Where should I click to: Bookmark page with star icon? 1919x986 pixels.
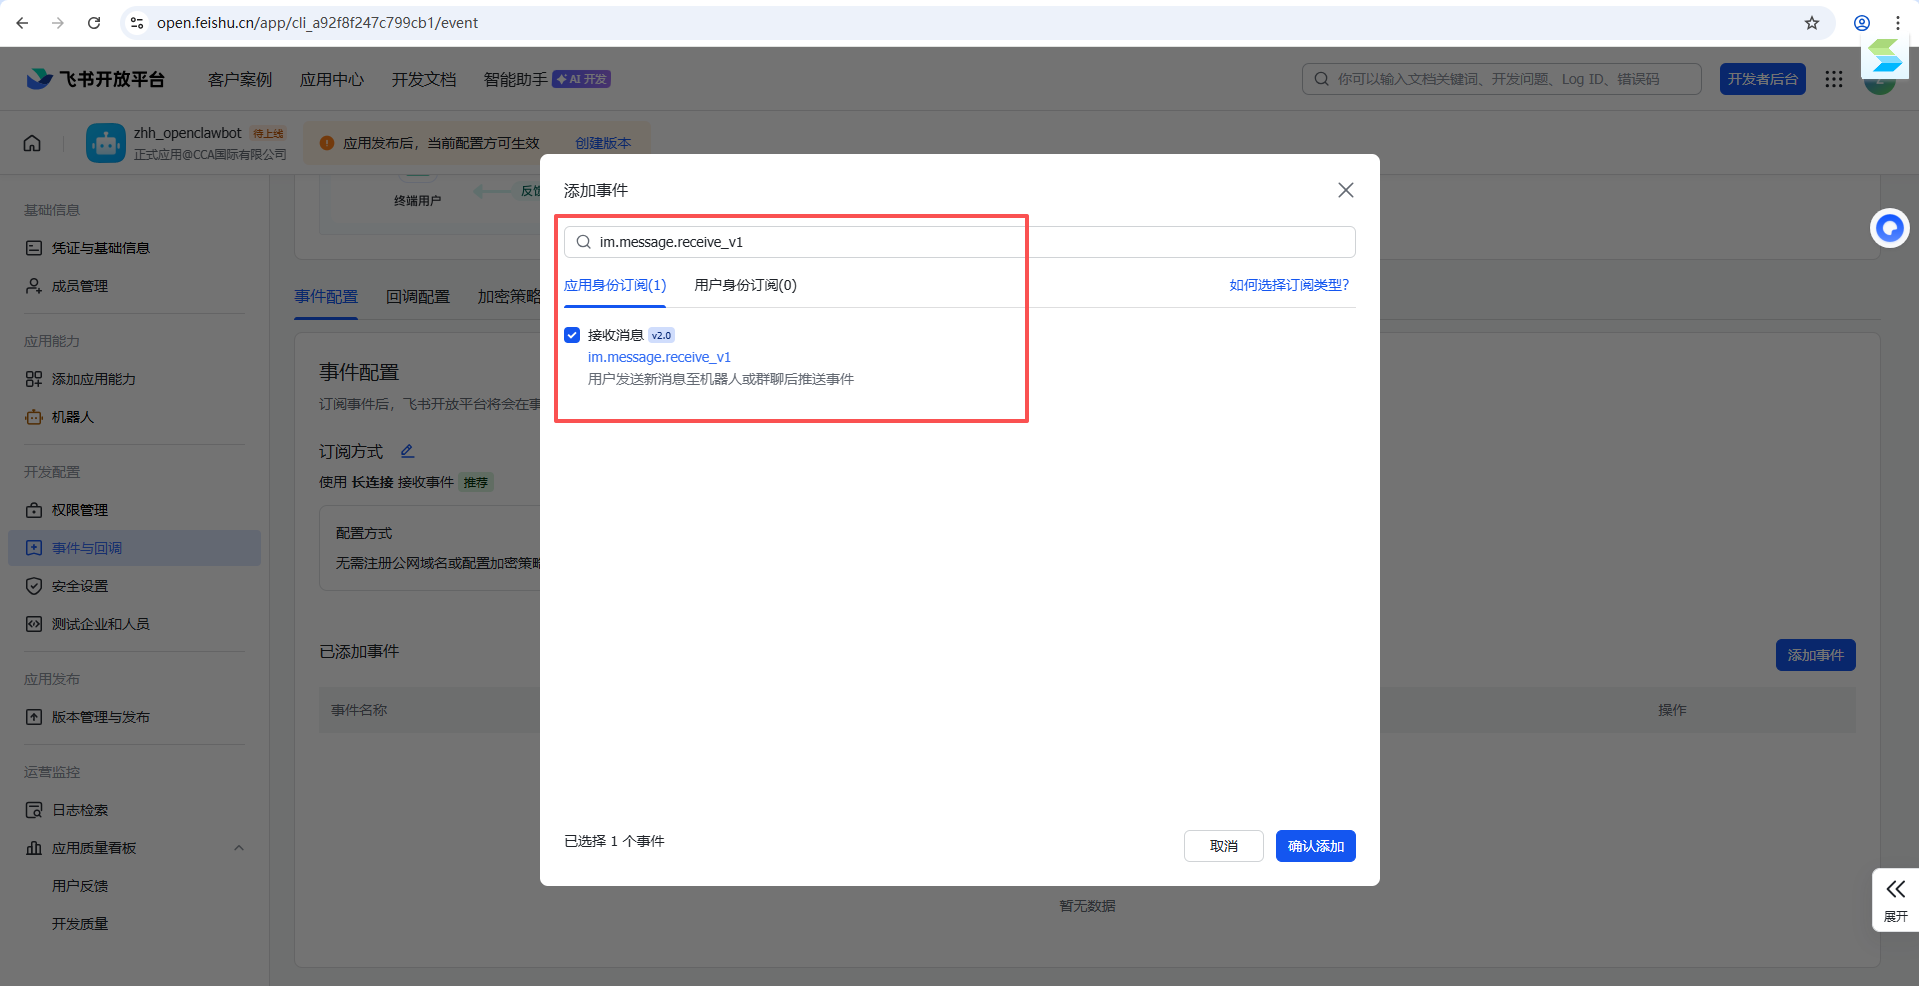click(1811, 22)
